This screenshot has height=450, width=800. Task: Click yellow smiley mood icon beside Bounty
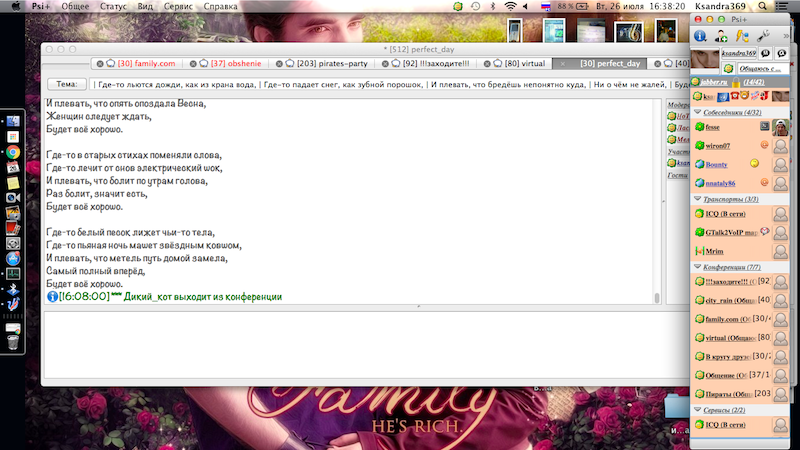pyautogui.click(x=754, y=163)
